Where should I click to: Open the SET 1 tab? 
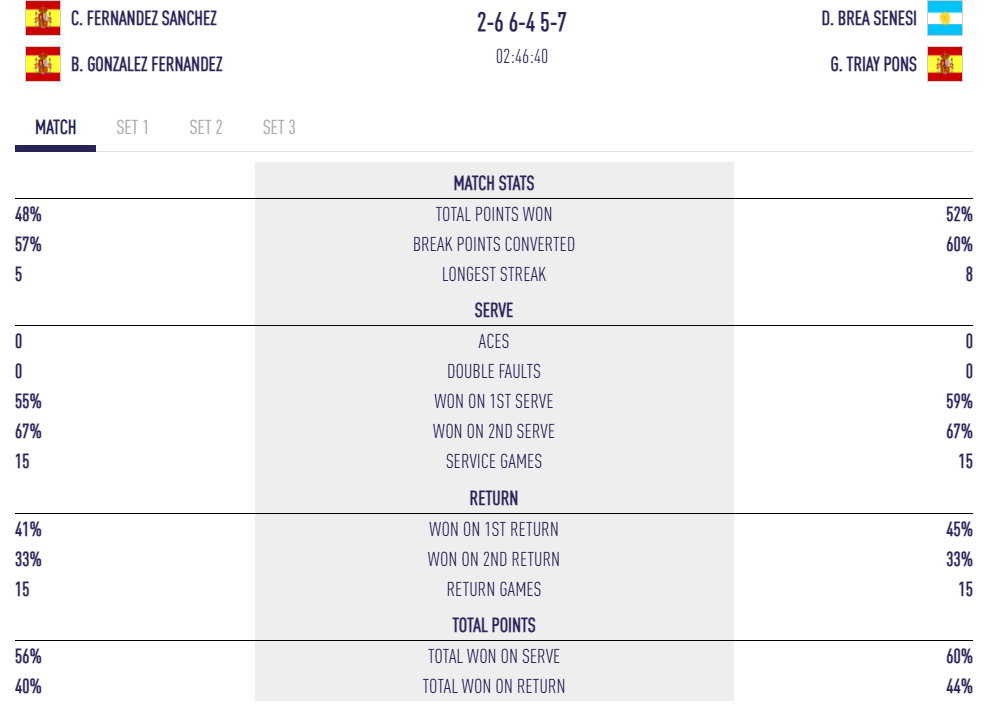click(132, 127)
